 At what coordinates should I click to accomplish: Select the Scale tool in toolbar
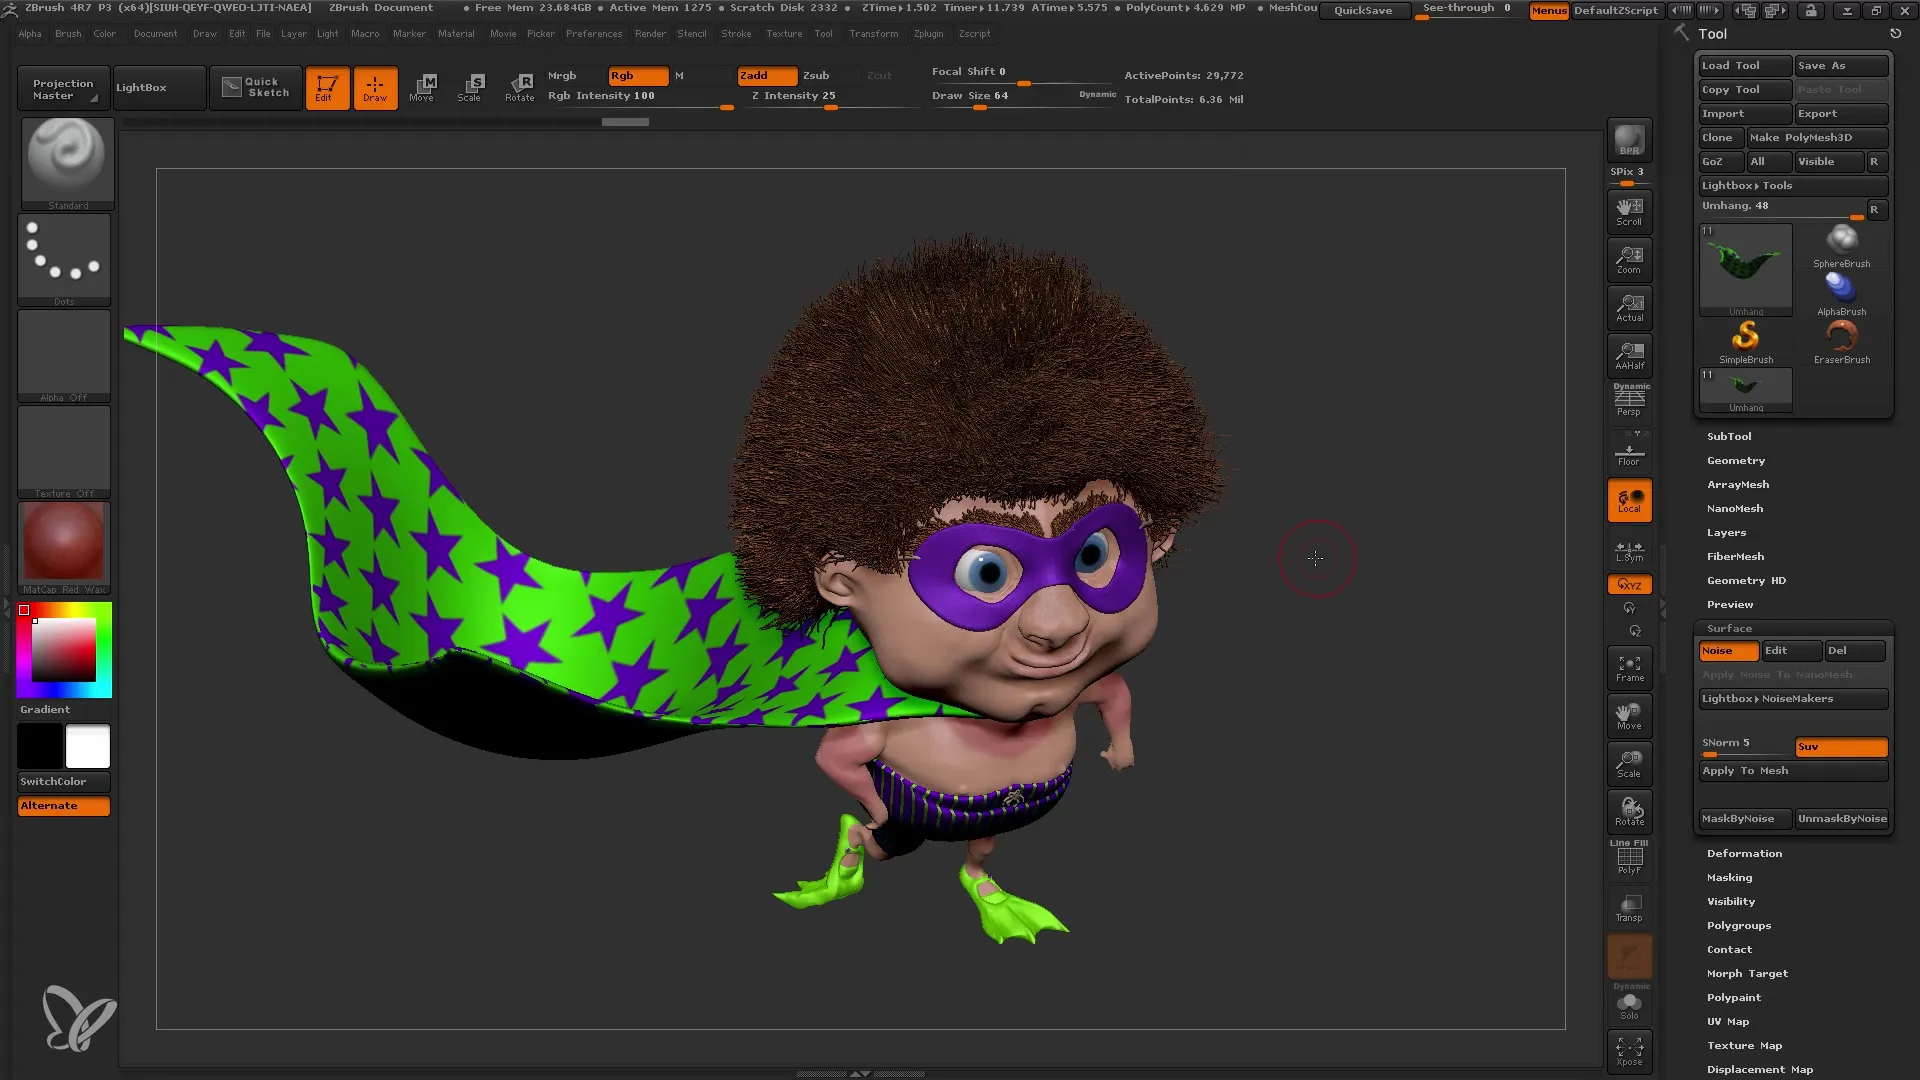(471, 86)
